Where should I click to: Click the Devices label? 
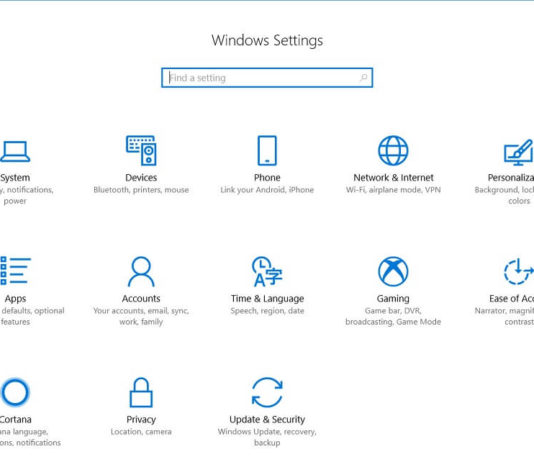(141, 177)
